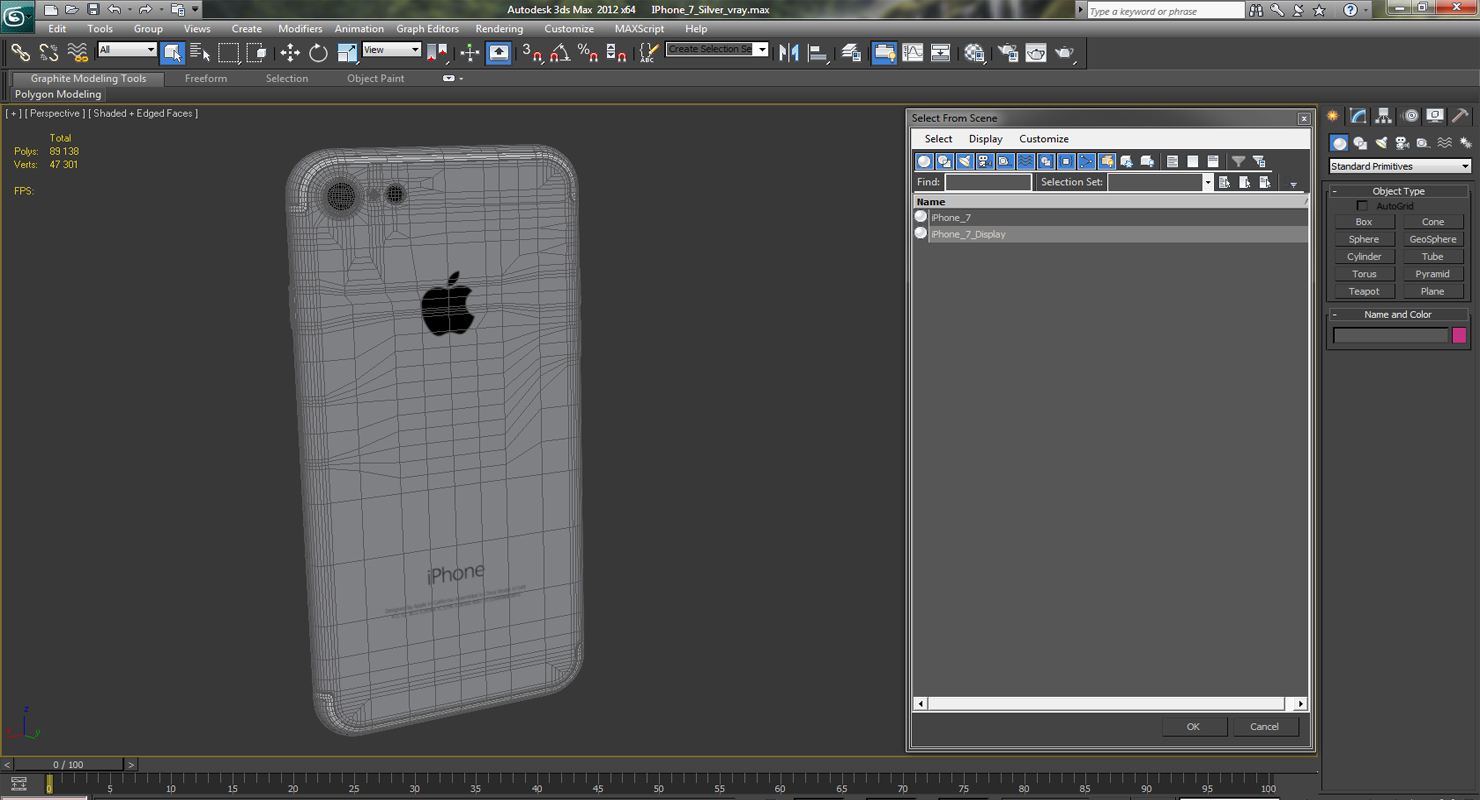Toggle Display Geometry filter in Select From Scene
1480x800 pixels.
click(924, 161)
